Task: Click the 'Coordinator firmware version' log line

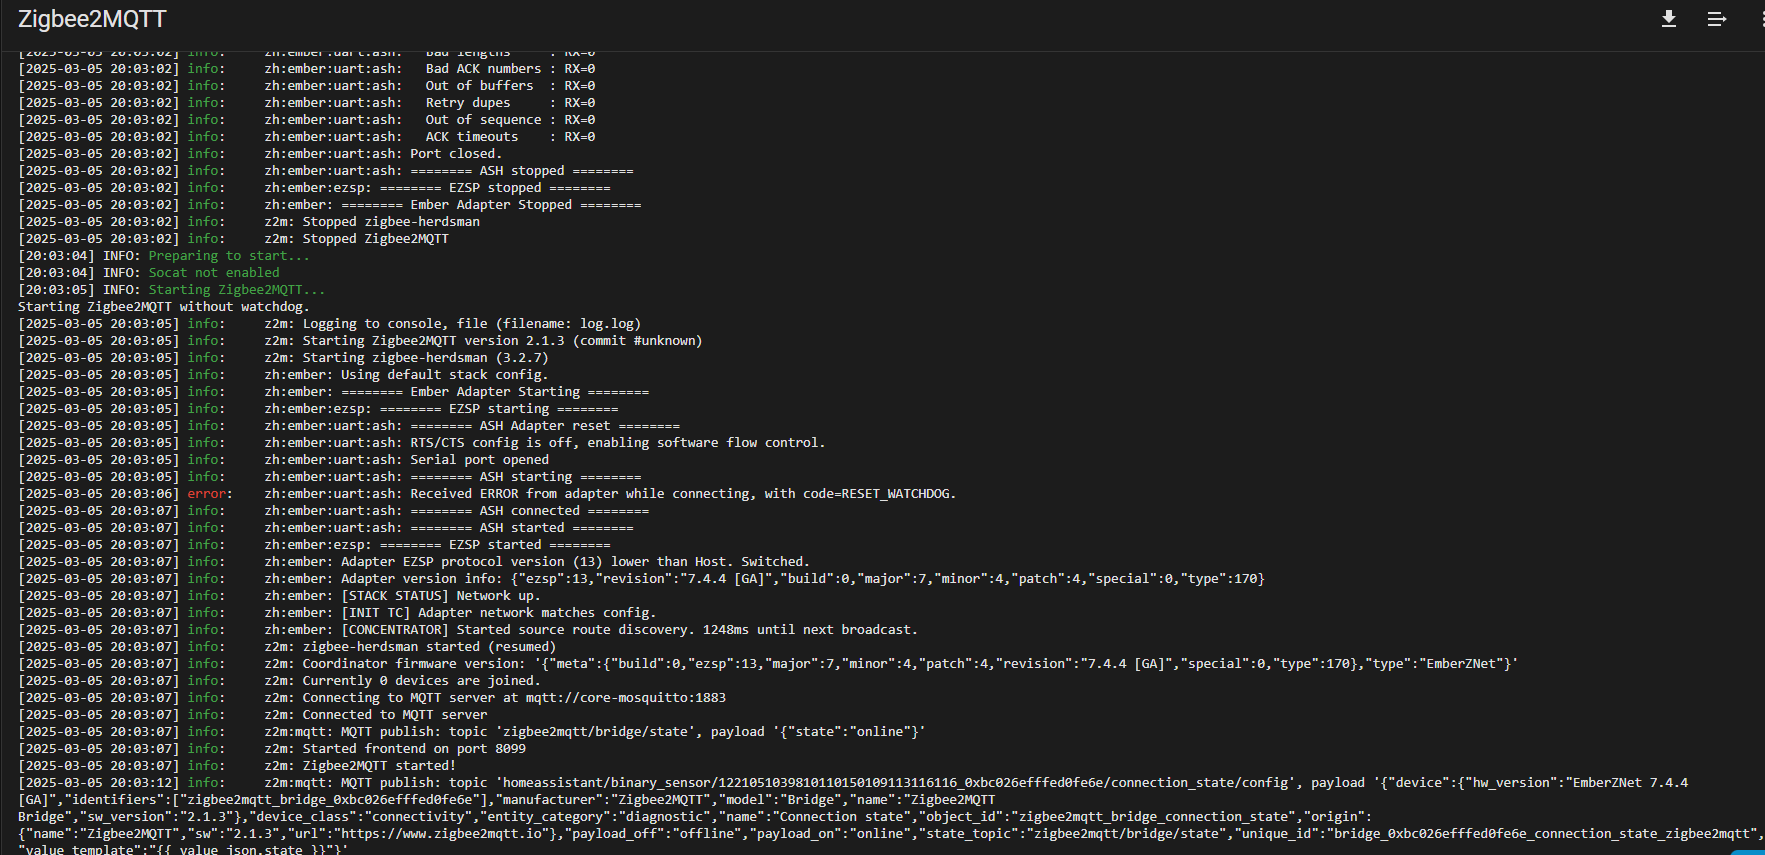Action: pos(413,664)
